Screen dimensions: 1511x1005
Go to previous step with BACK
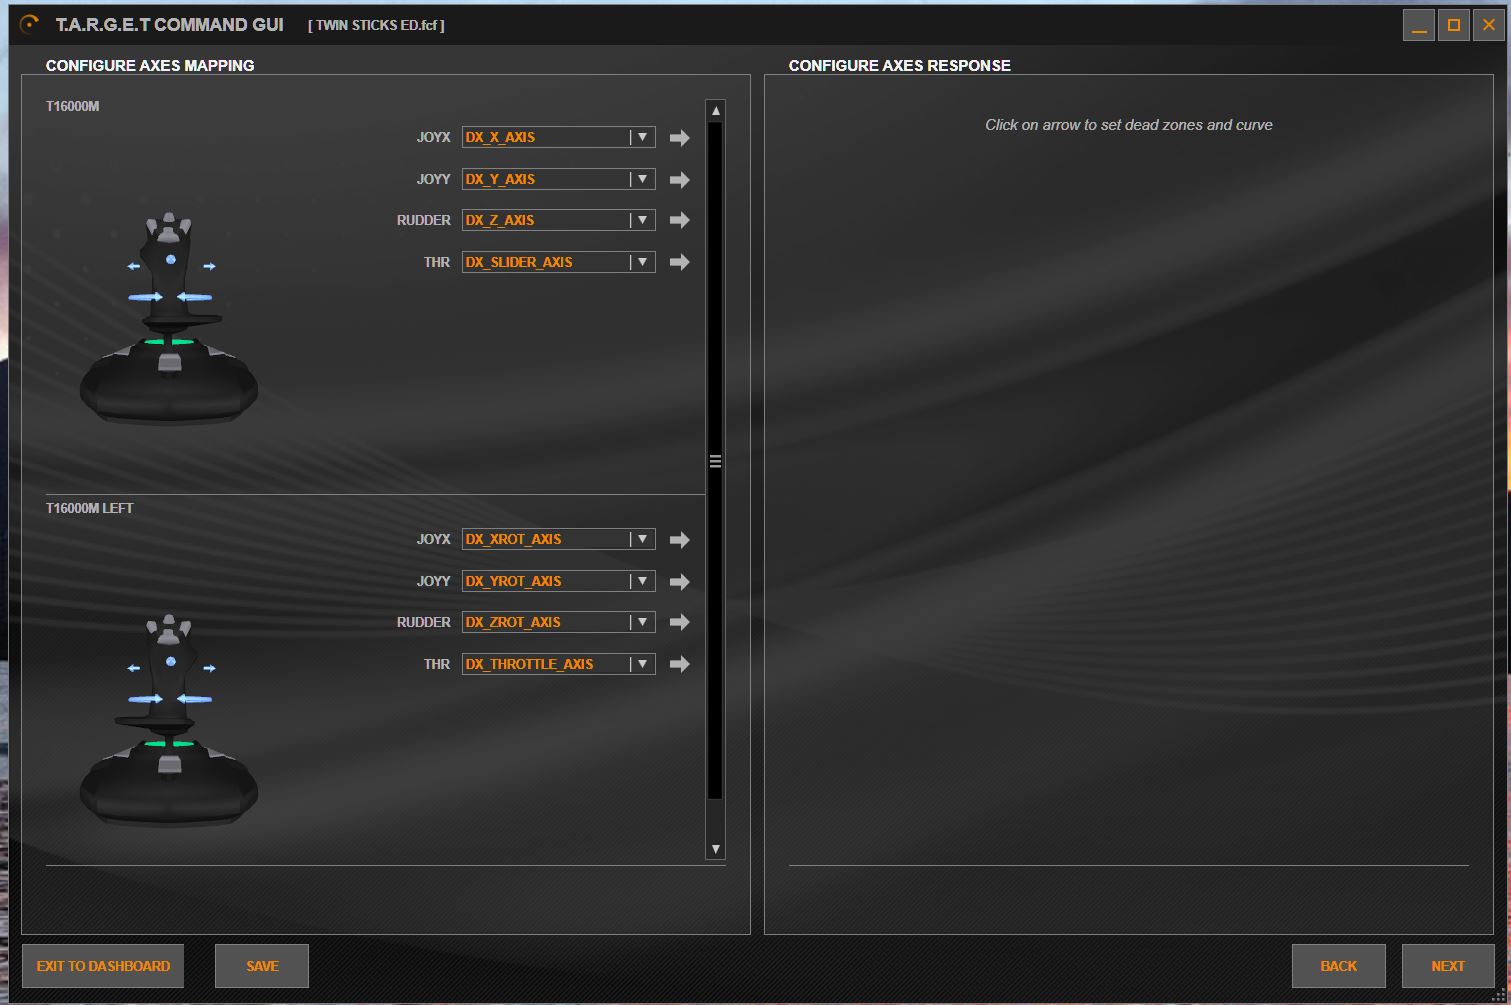point(1339,966)
